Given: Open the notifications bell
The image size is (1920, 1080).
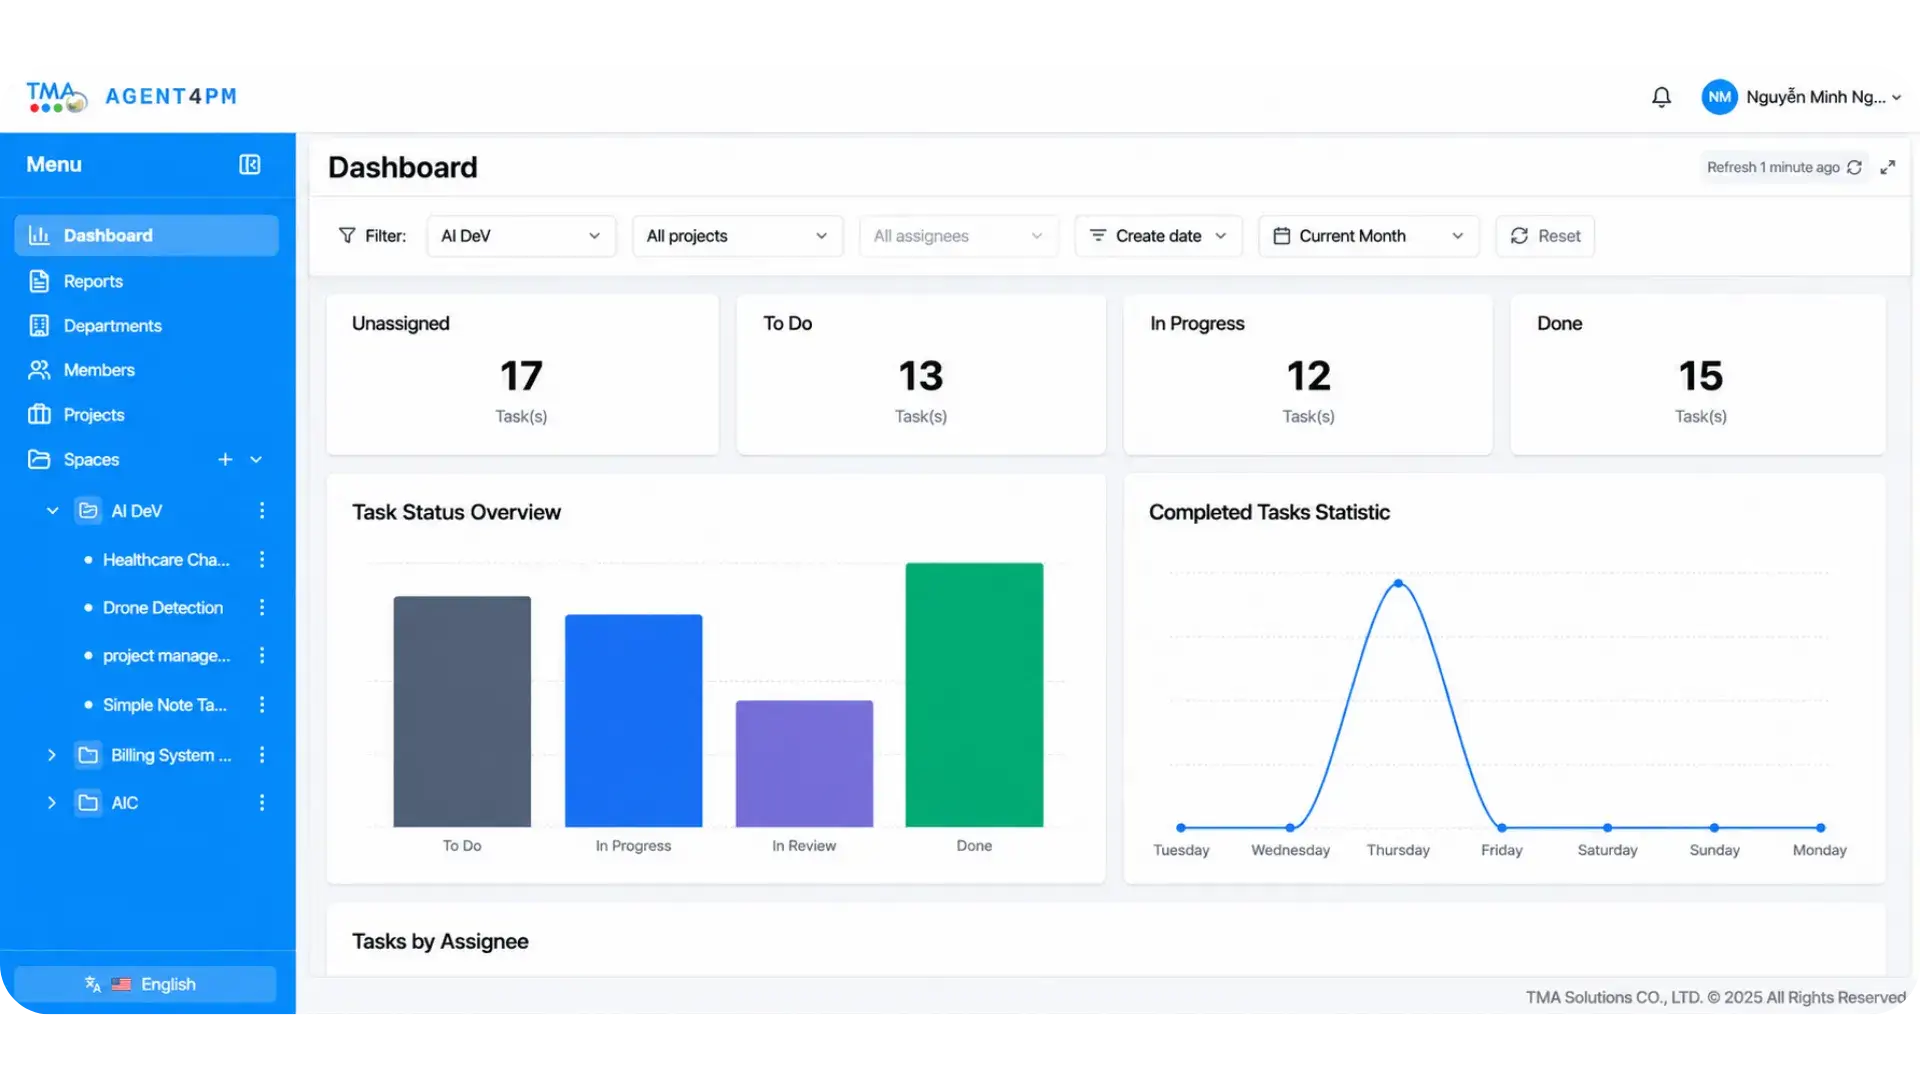Looking at the screenshot, I should [1661, 97].
